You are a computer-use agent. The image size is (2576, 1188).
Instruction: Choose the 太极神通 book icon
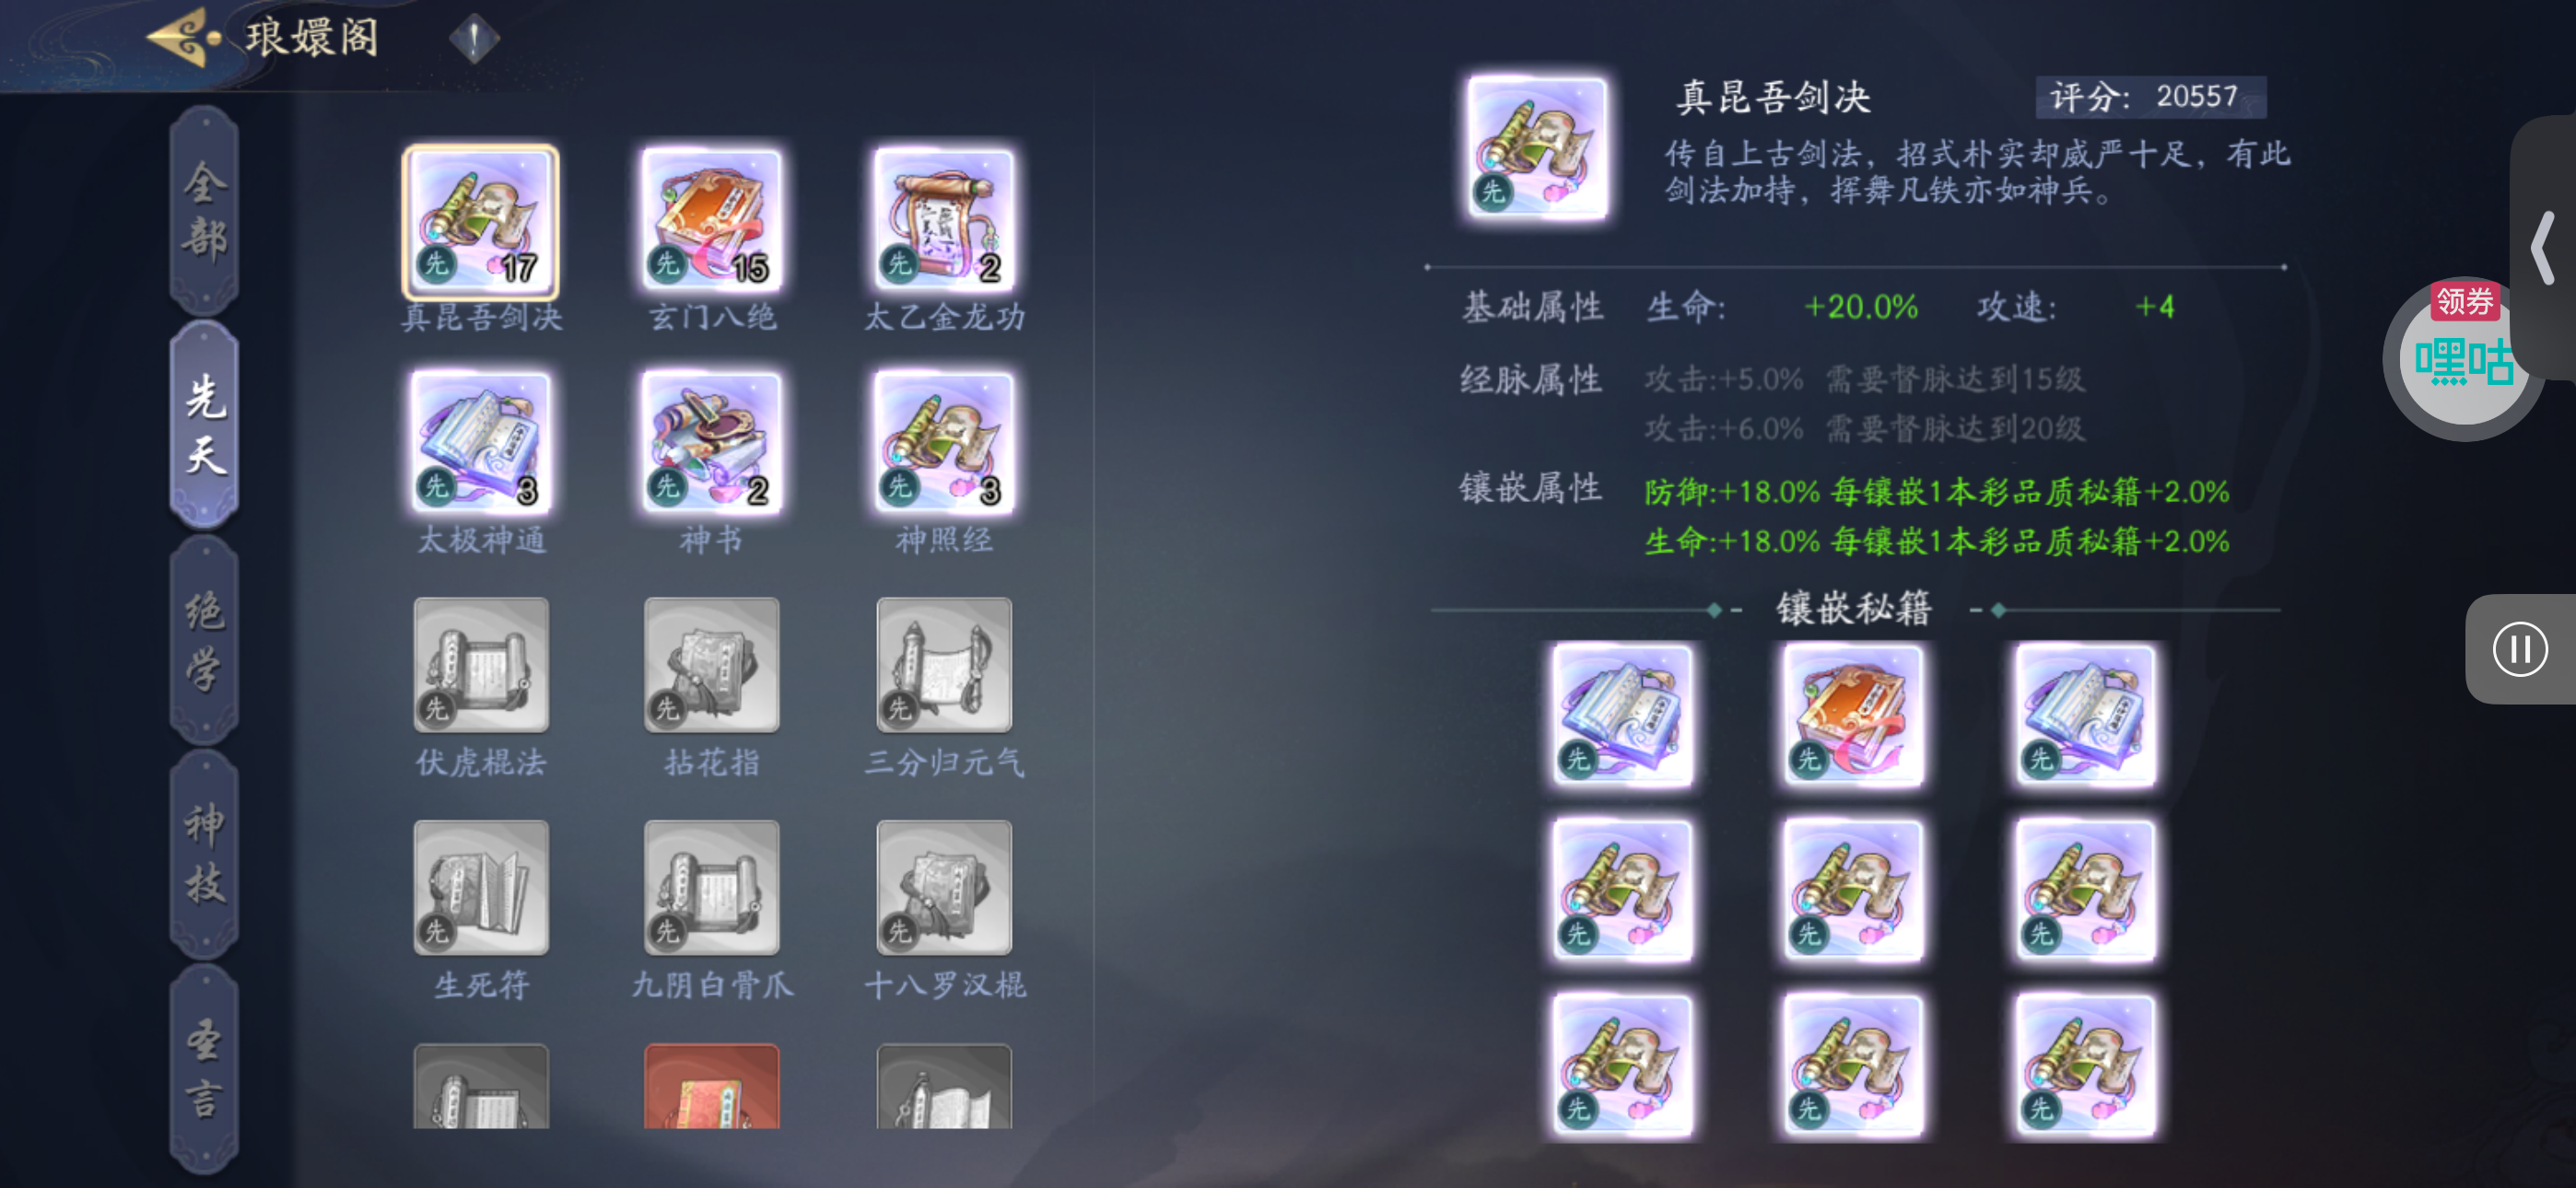481,444
